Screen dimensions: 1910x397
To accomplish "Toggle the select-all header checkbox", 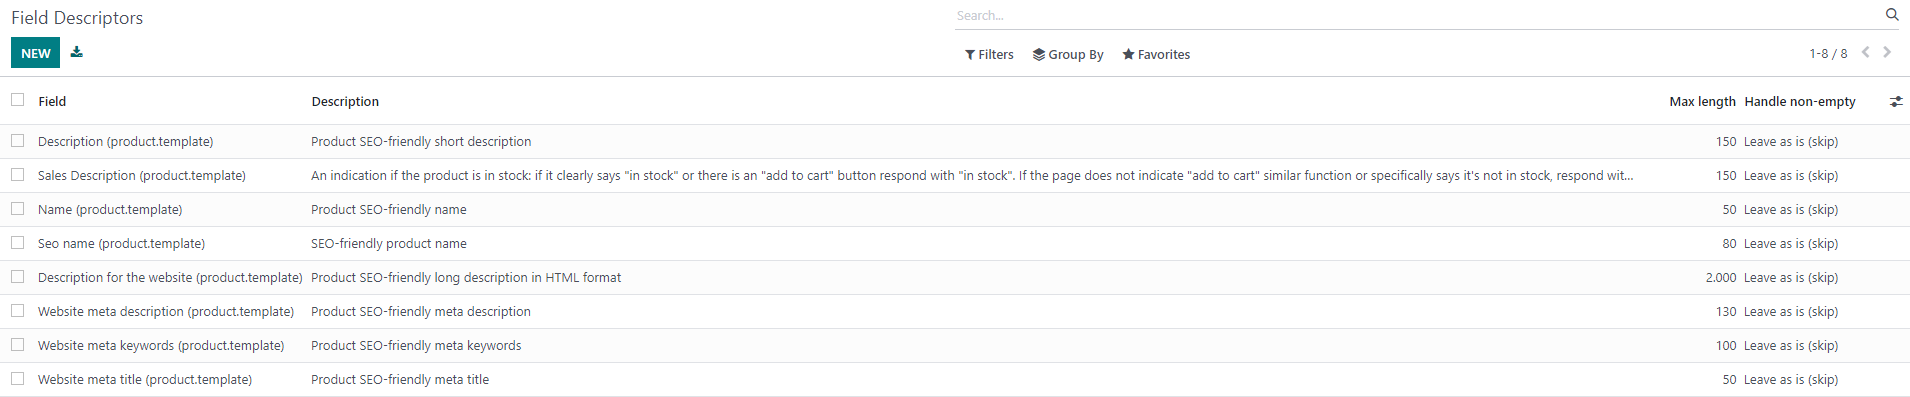I will pyautogui.click(x=18, y=100).
